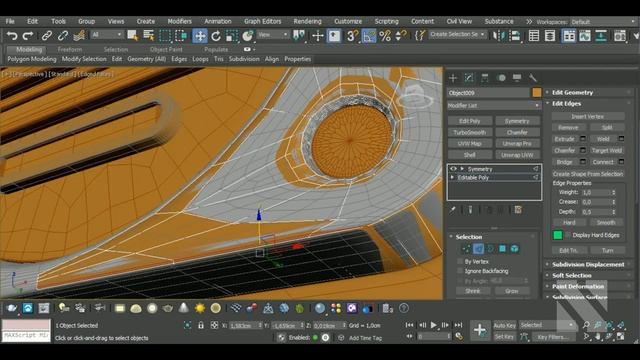Expand the Symmetry modifier in the stack
Screen dimensions: 640x360
tap(462, 169)
